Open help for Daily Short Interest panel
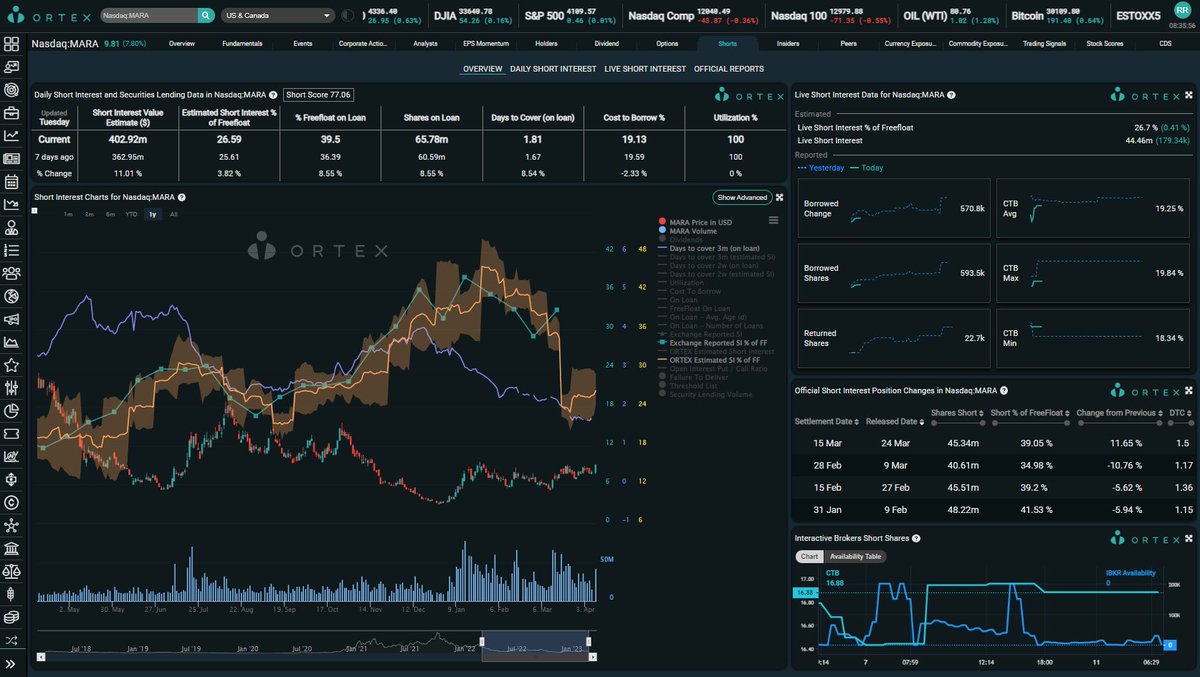1200x677 pixels. [x=273, y=95]
